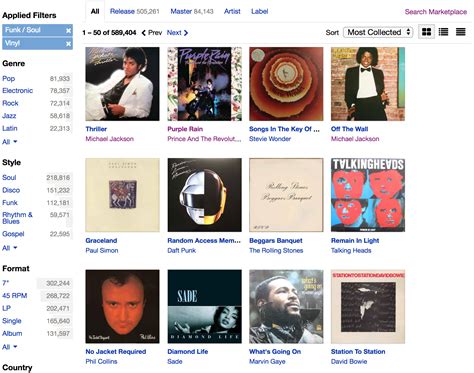Open the Talking Heads artist link
The image size is (474, 373).
coord(351,251)
